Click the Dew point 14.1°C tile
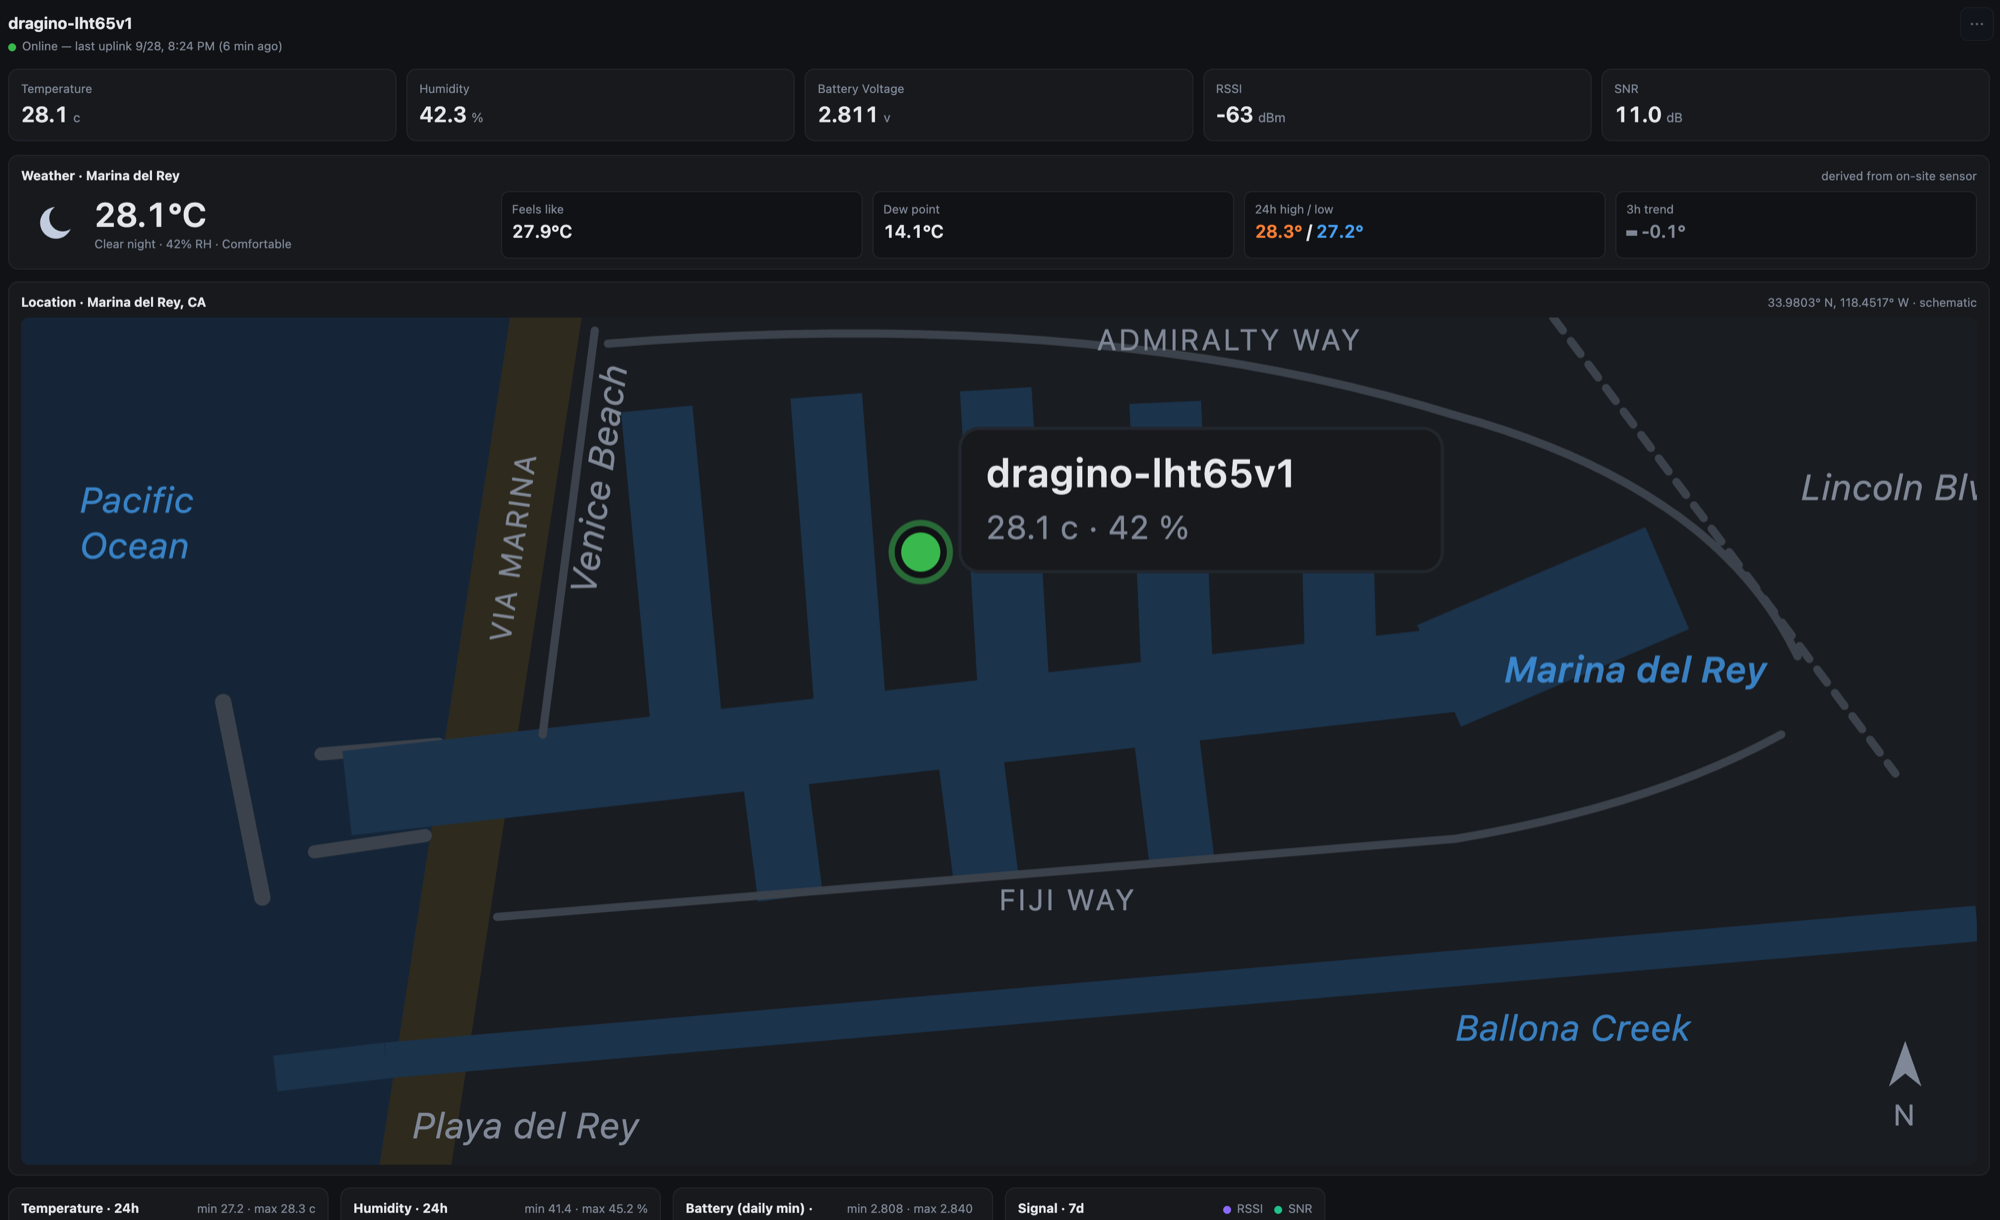 pyautogui.click(x=1052, y=225)
